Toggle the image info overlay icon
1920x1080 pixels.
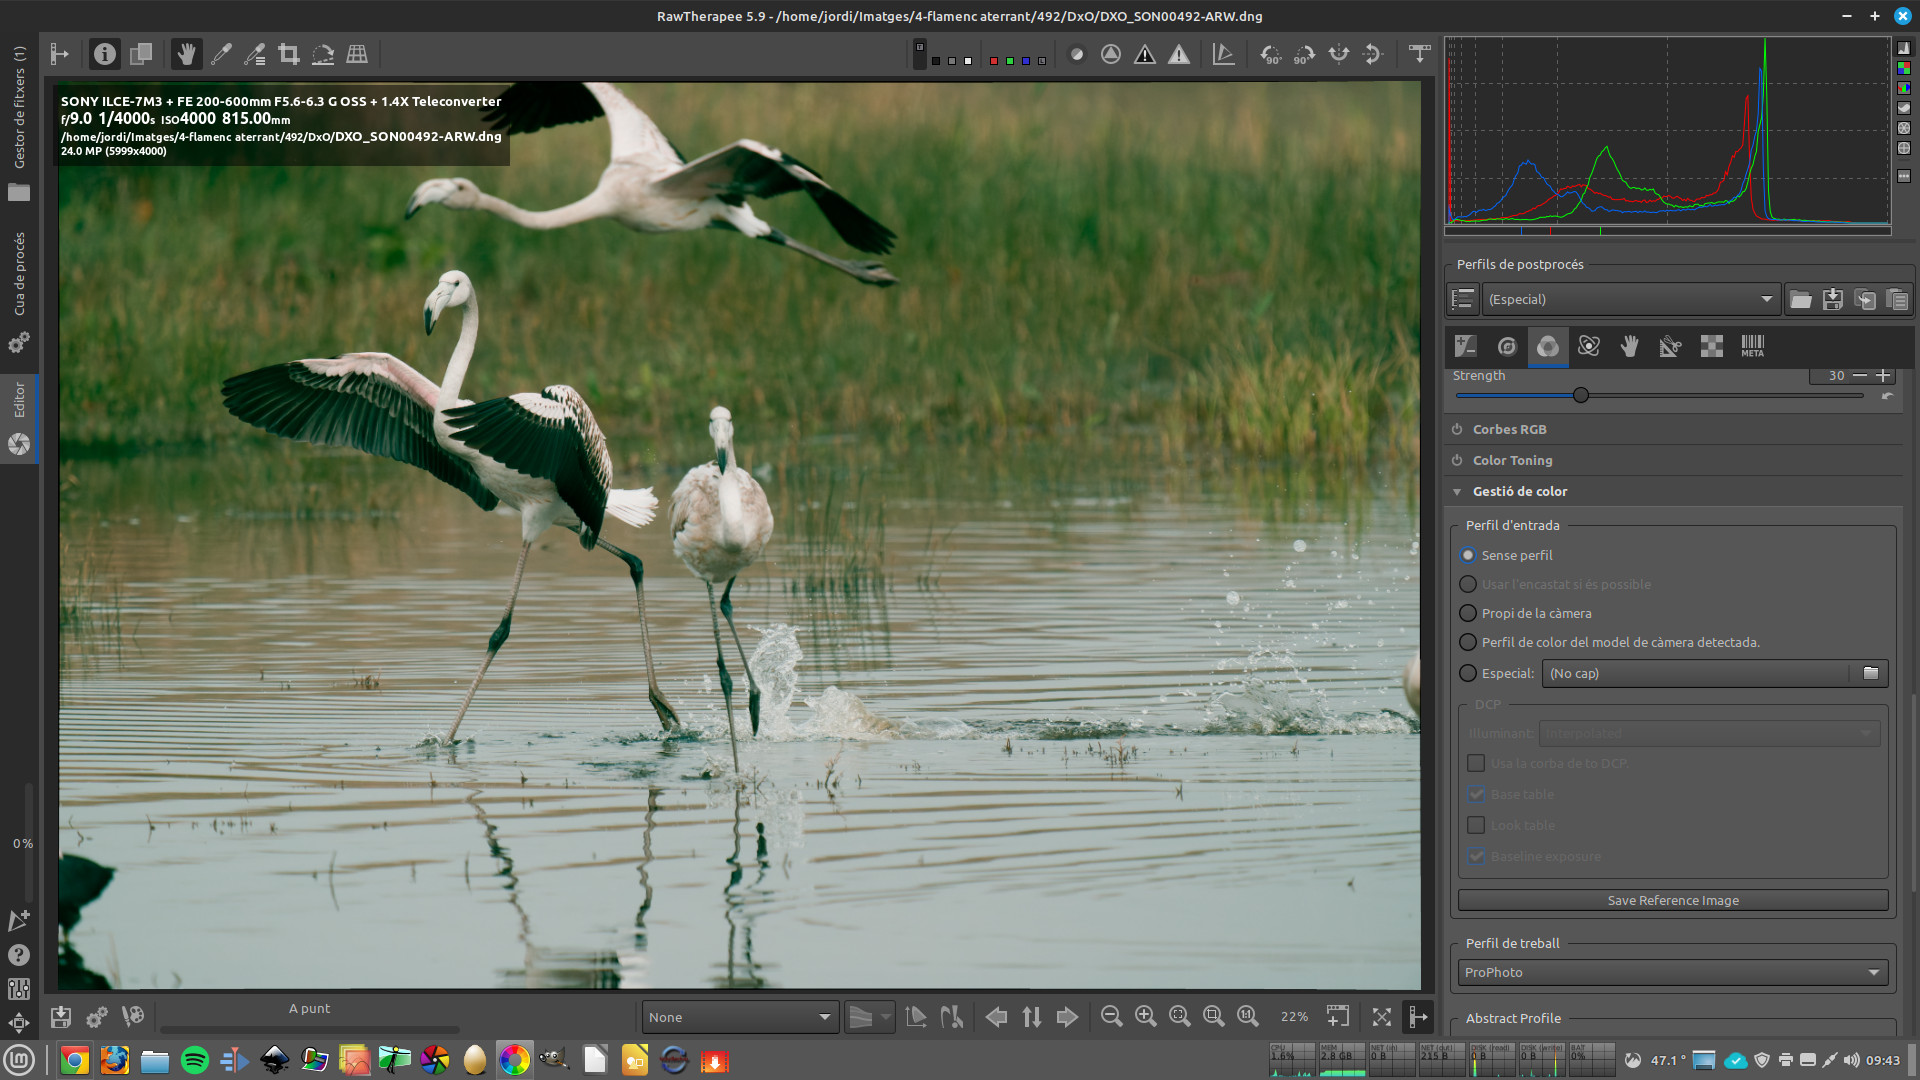tap(104, 54)
